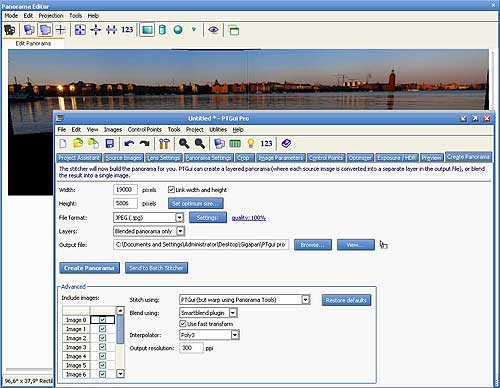Click the View button next to Browse
Viewport: 500px width, 388px height.
pos(356,245)
